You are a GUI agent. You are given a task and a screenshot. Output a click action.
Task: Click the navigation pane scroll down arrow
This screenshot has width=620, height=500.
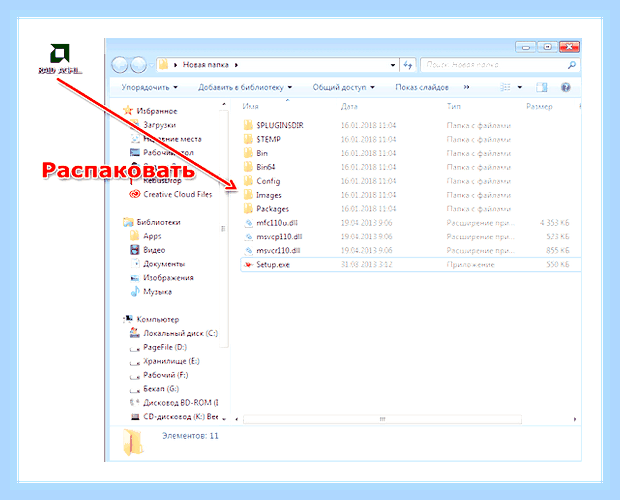coord(224,418)
